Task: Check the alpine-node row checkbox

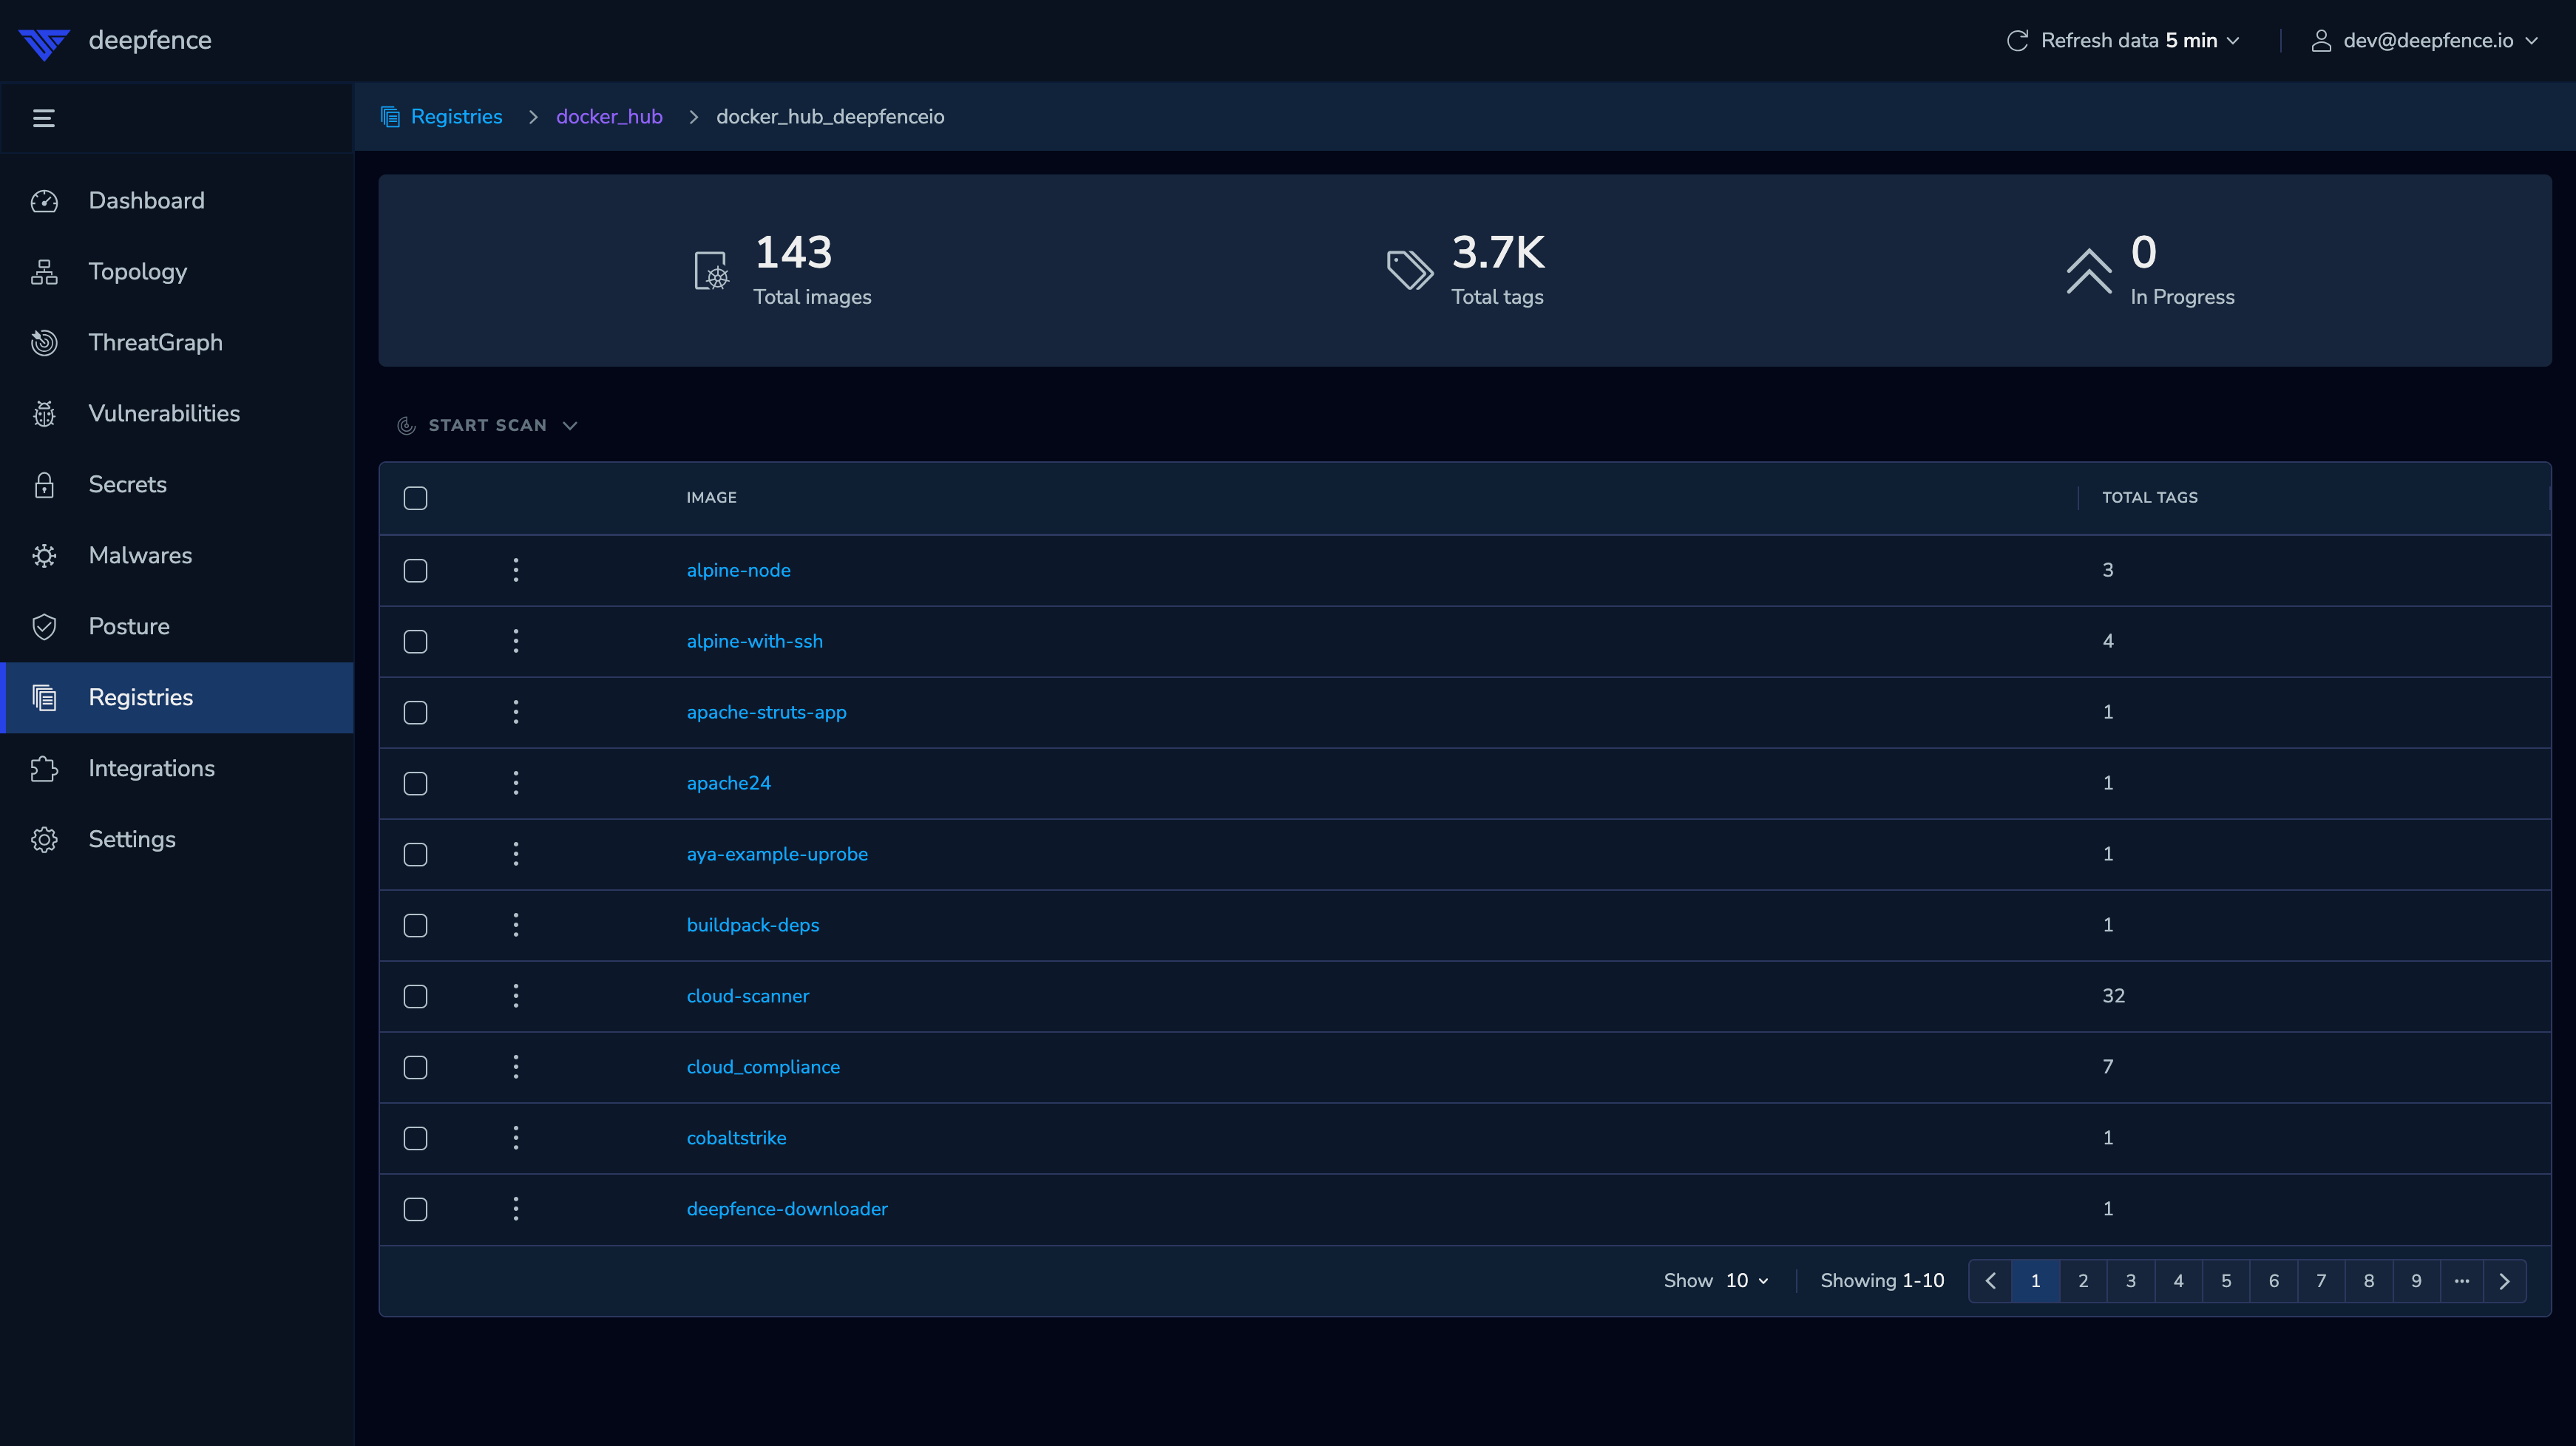Action: coord(415,570)
